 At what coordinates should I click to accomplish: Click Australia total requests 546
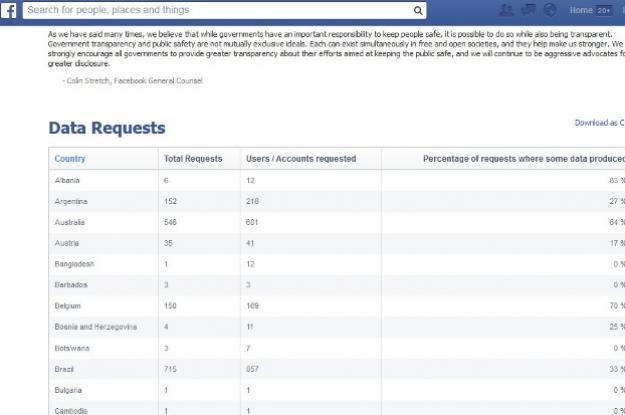(170, 222)
